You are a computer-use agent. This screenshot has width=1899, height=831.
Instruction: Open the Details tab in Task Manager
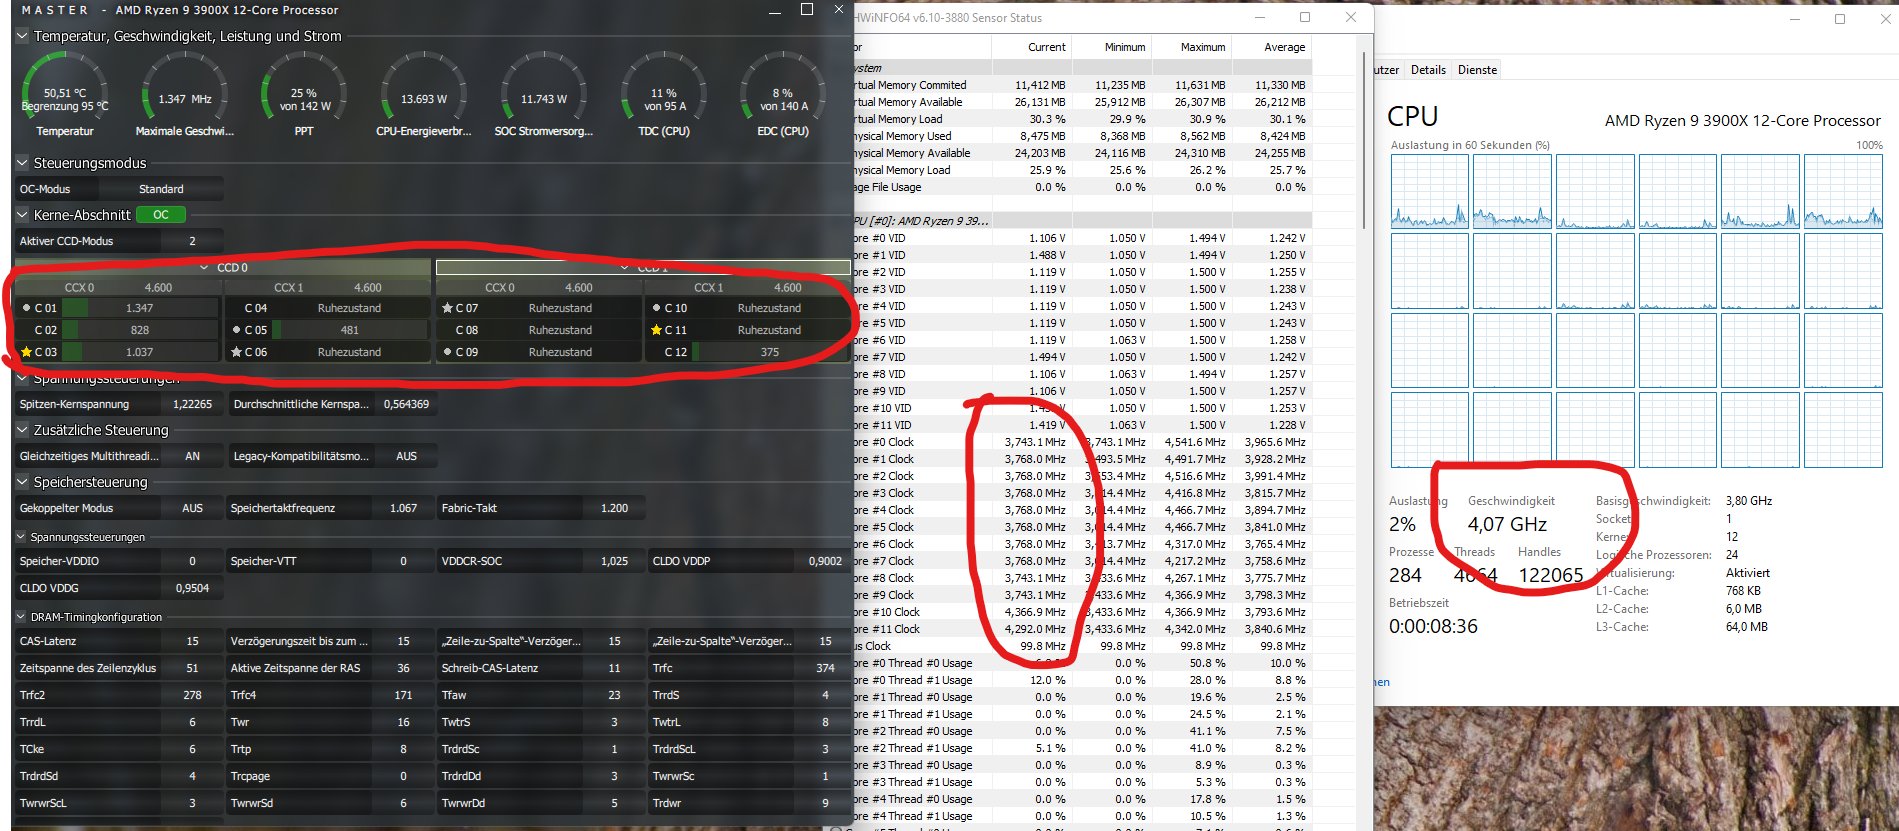point(1428,70)
